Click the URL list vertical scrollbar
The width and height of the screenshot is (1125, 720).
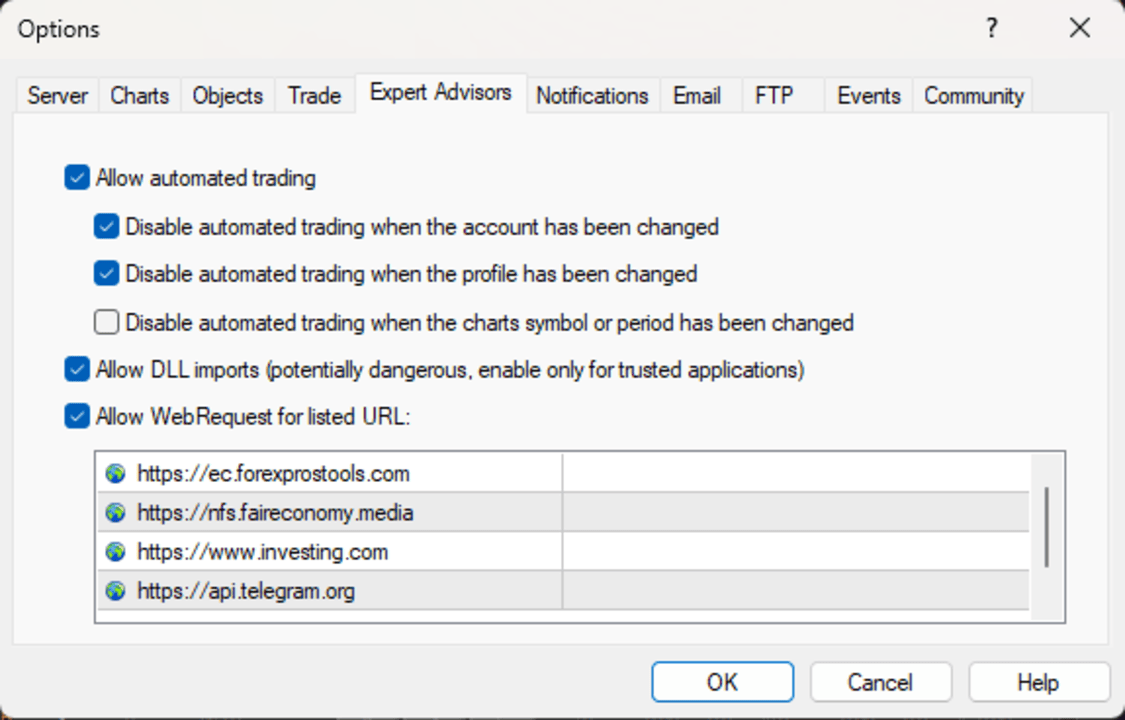click(1046, 528)
